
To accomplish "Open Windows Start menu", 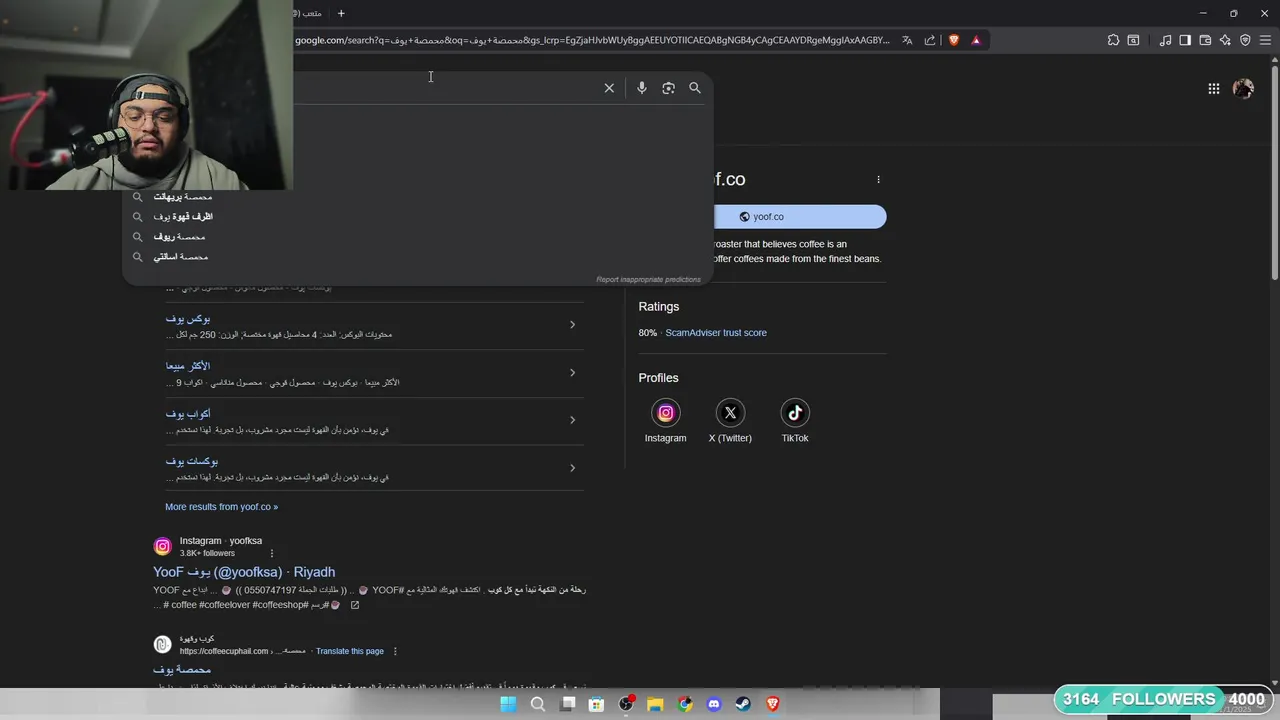I will [x=508, y=704].
